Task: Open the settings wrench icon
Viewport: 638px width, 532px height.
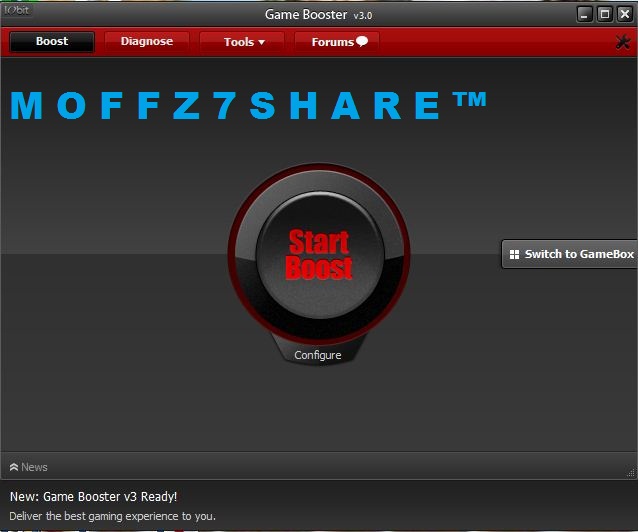Action: [623, 42]
